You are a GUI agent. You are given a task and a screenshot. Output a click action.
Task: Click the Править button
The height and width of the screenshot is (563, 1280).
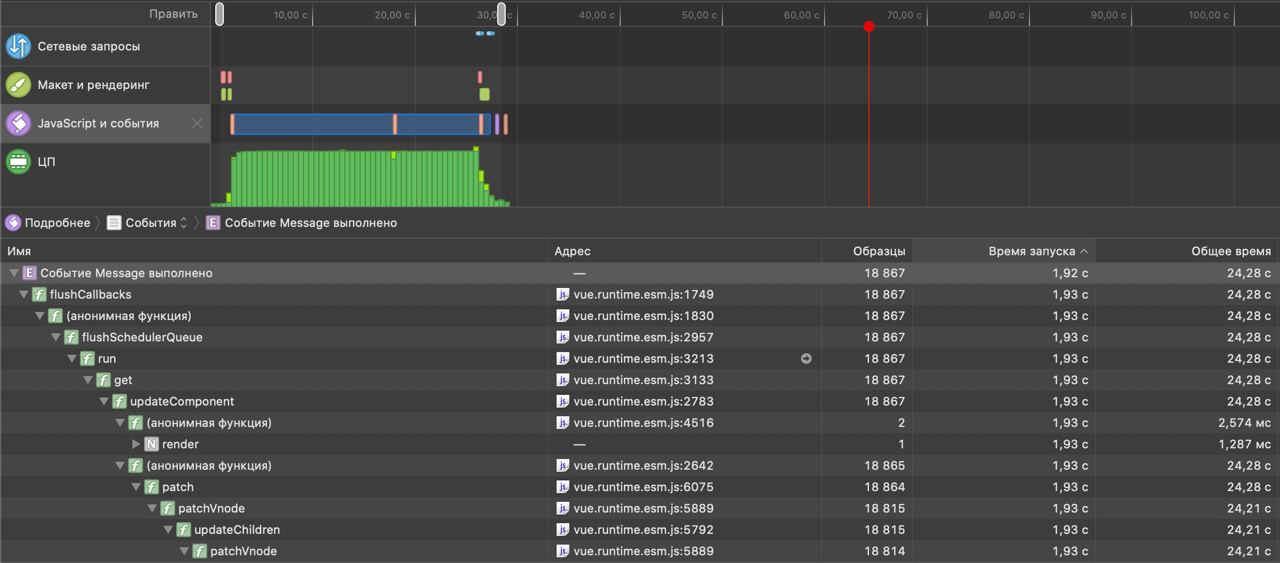coord(173,15)
